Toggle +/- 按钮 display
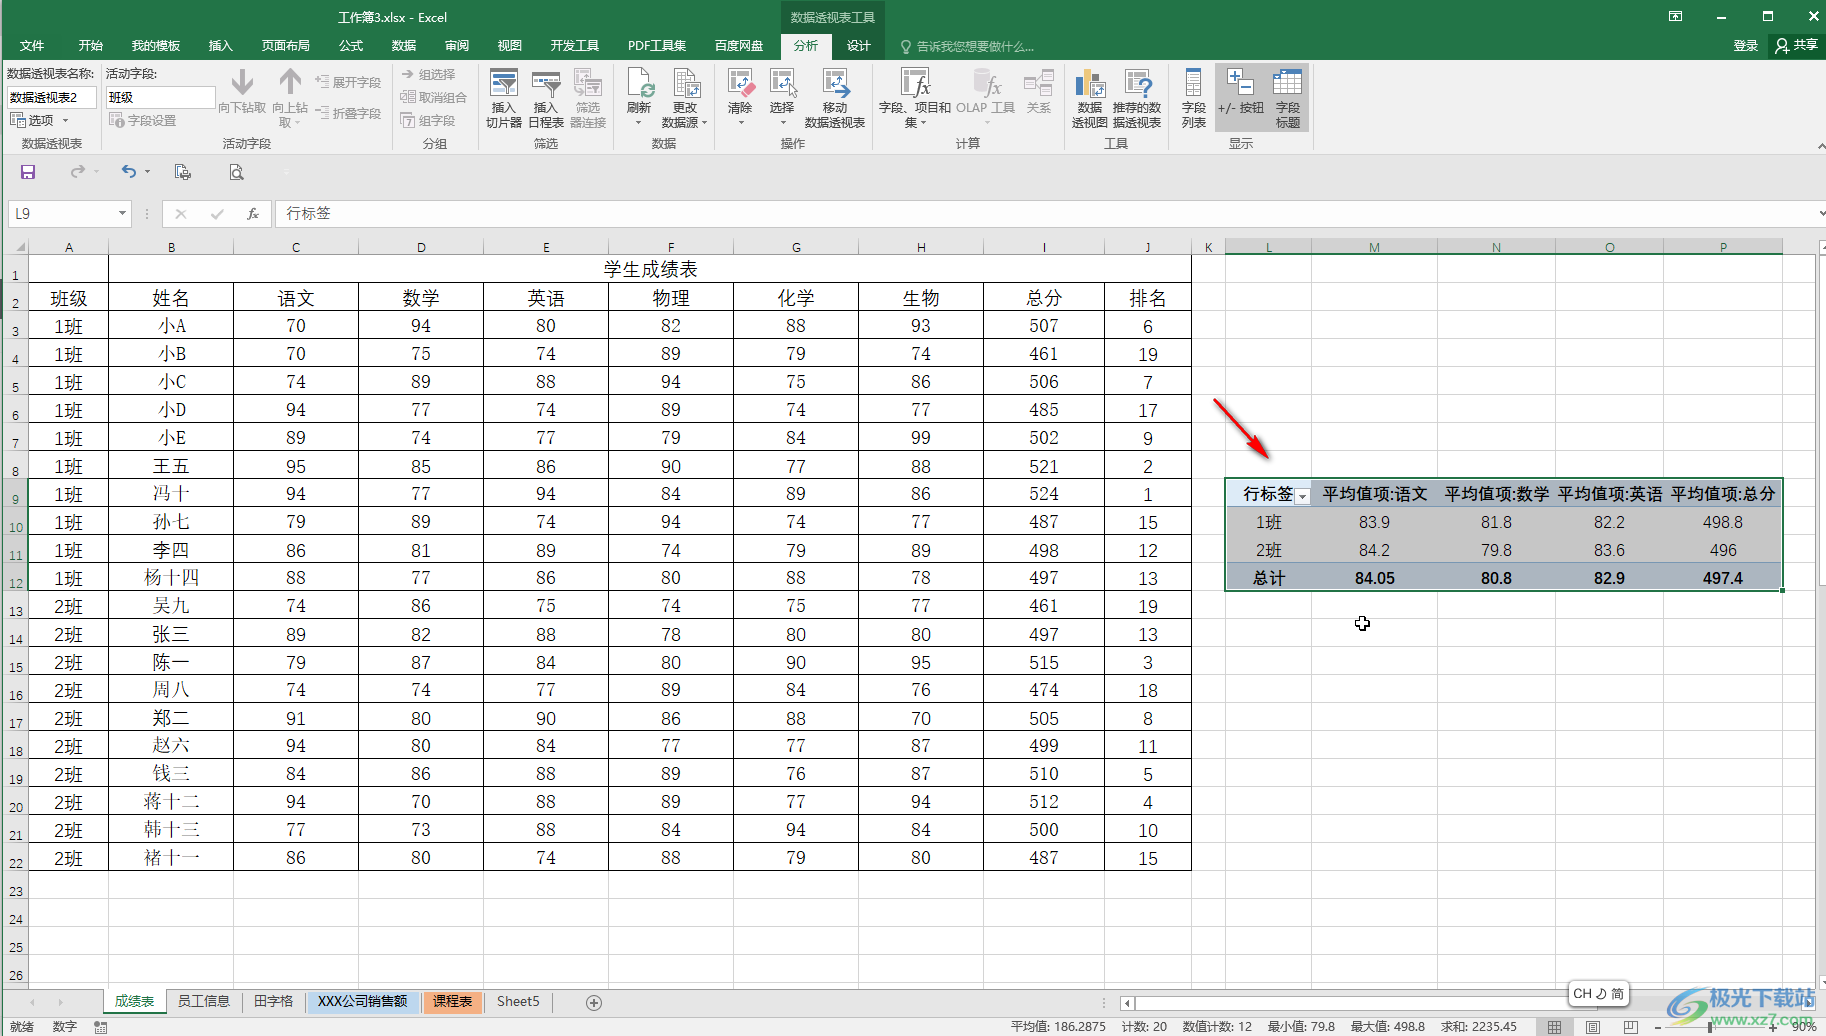This screenshot has width=1826, height=1036. pos(1240,98)
